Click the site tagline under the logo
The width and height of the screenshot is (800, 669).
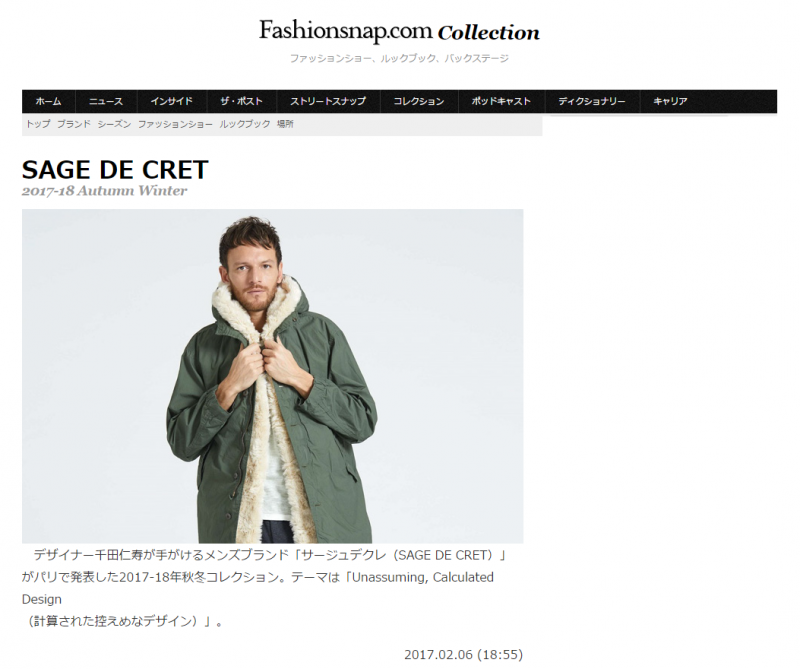399,58
